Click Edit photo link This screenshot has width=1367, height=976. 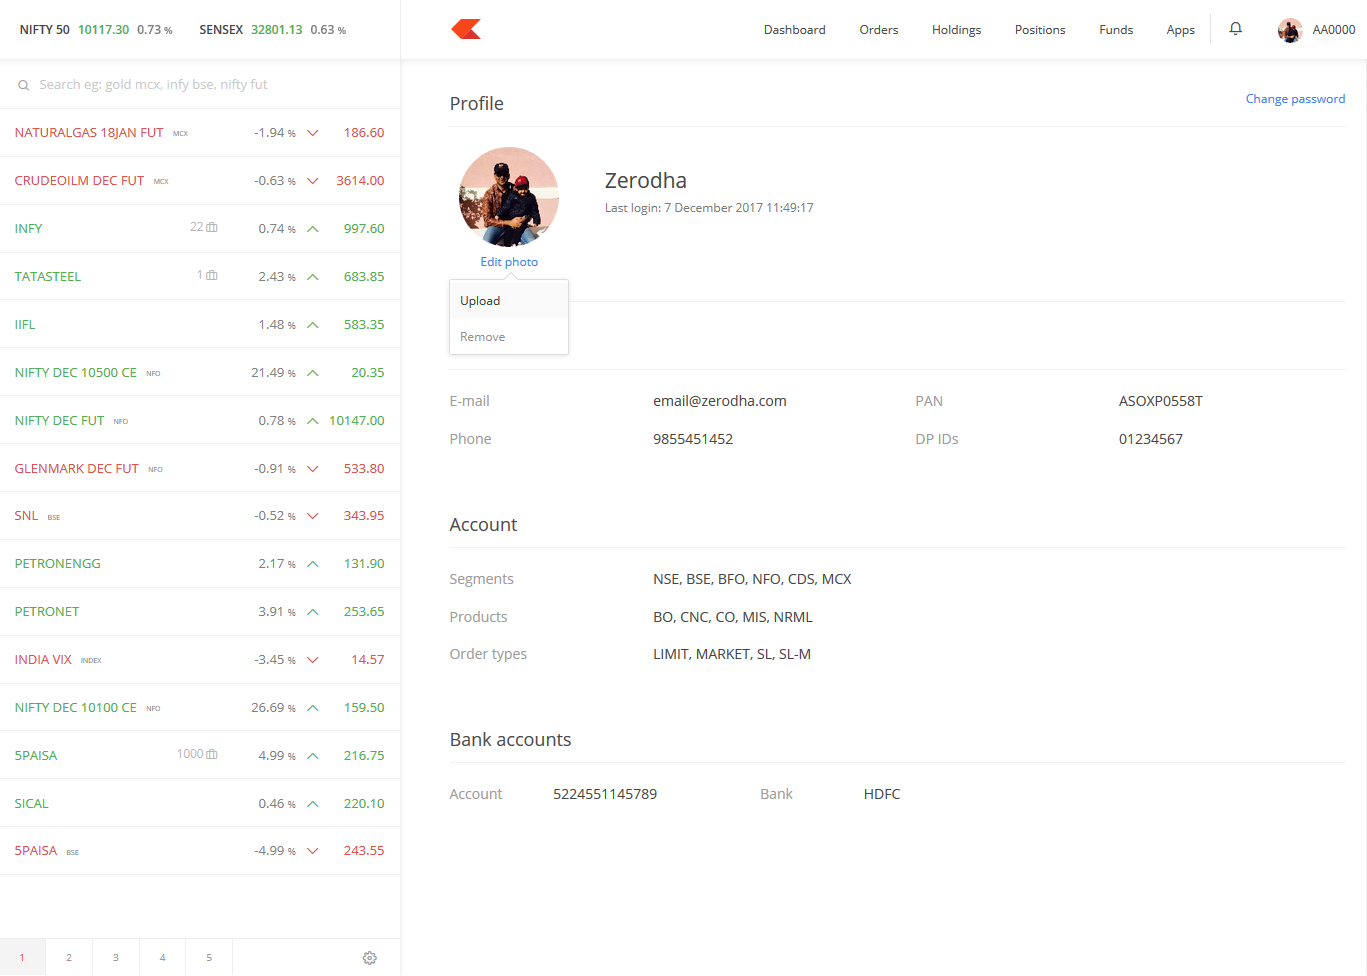(x=509, y=262)
